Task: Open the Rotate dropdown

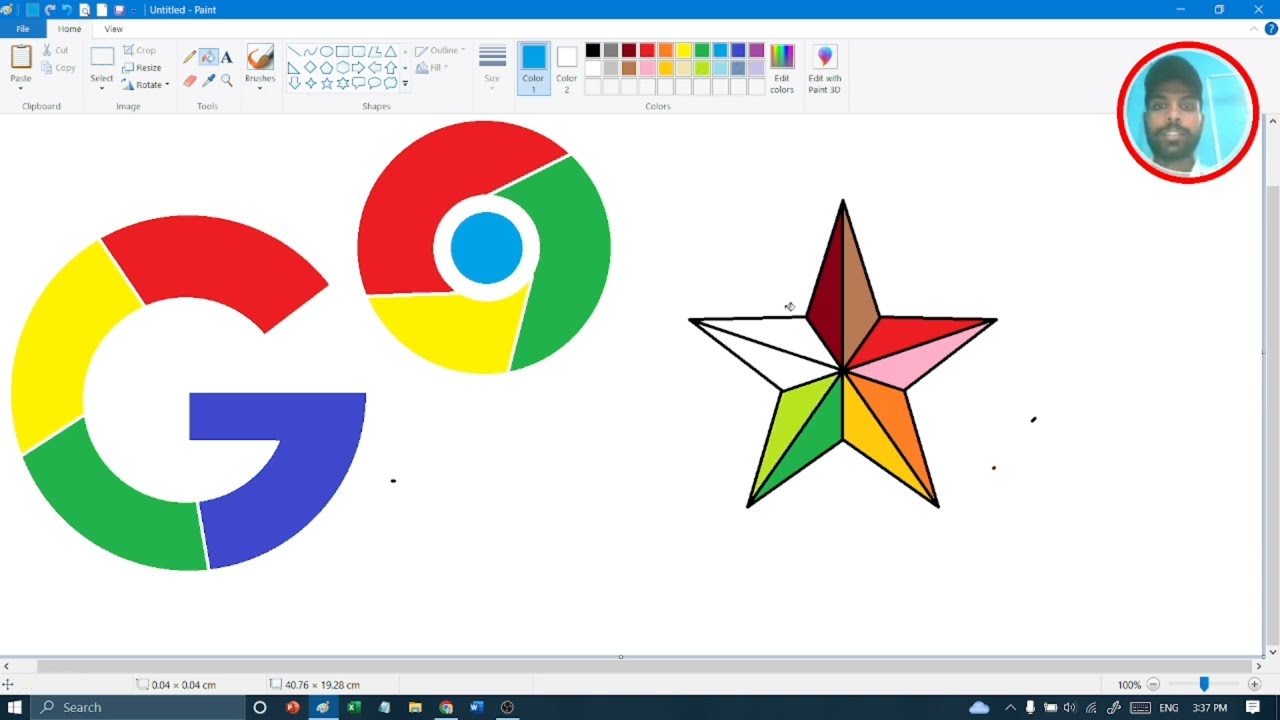Action: tap(146, 85)
